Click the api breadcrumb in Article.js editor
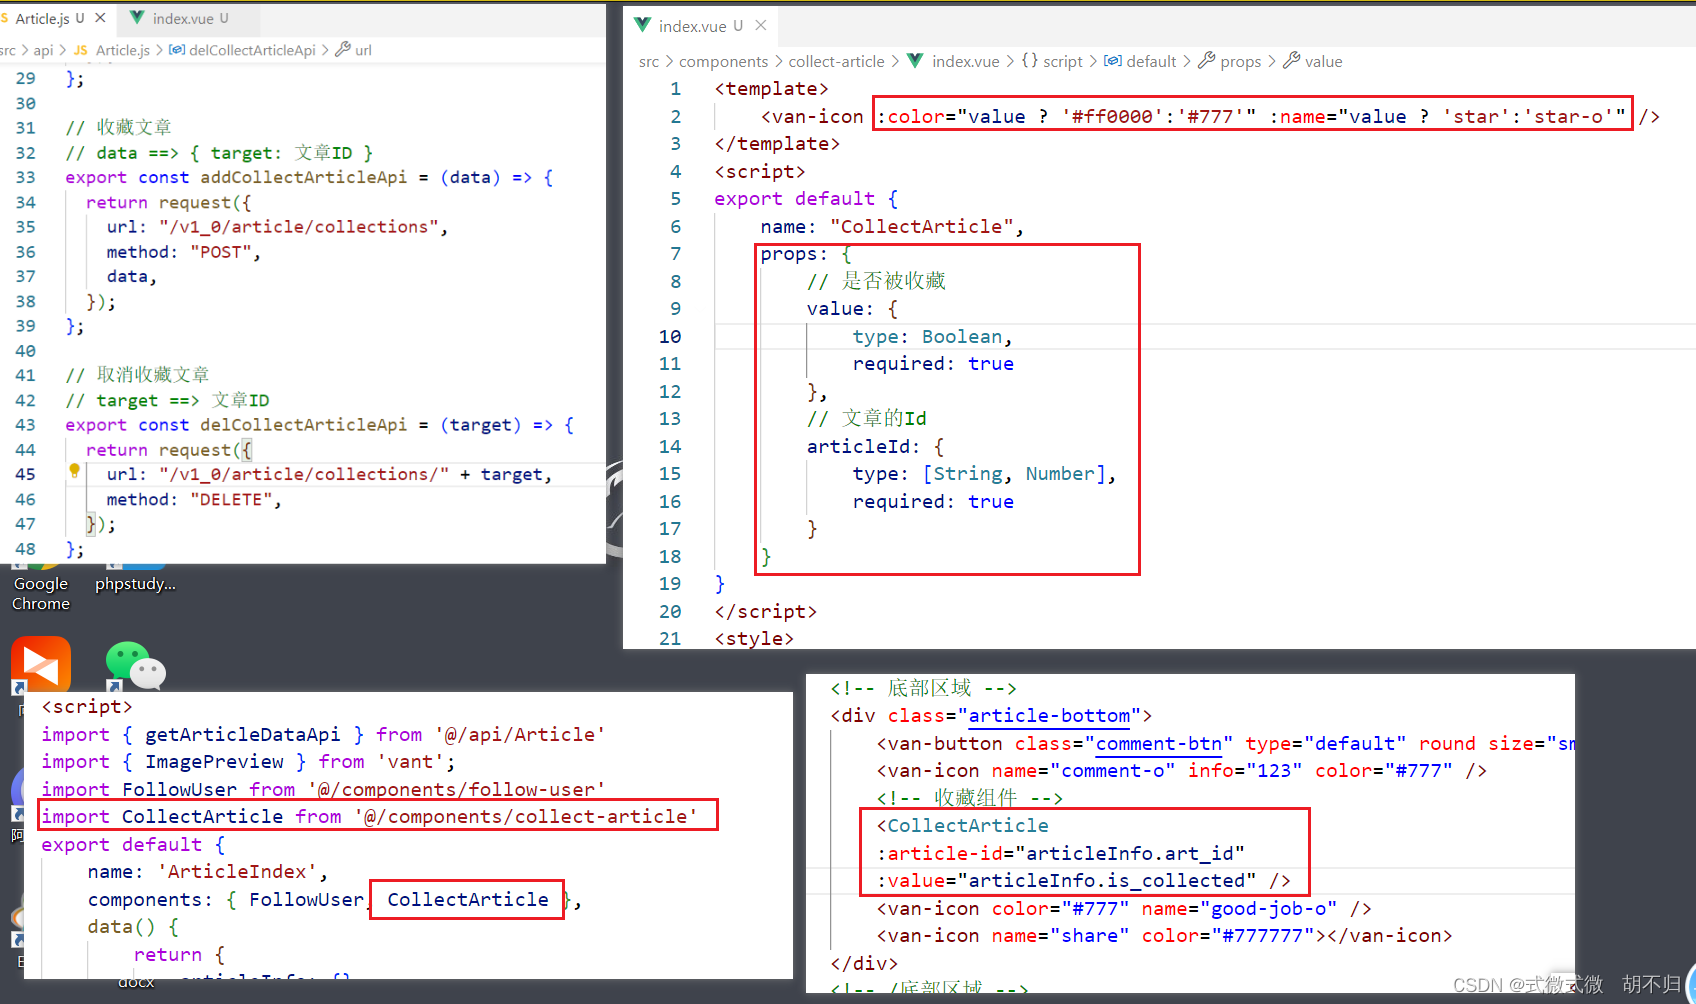1696x1004 pixels. tap(43, 50)
